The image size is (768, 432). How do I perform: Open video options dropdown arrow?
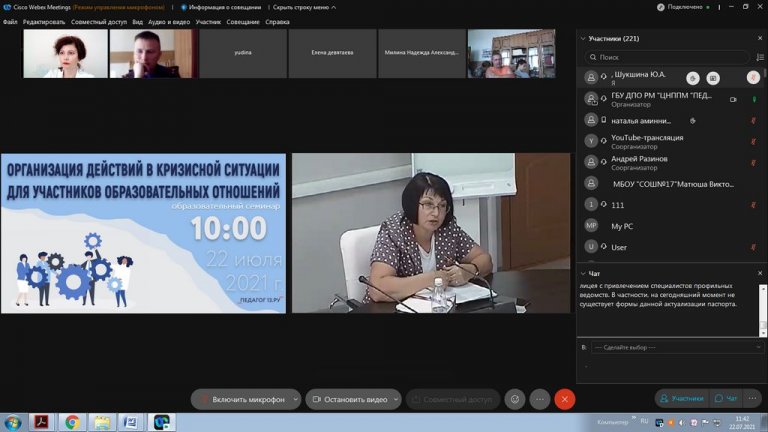pyautogui.click(x=396, y=399)
